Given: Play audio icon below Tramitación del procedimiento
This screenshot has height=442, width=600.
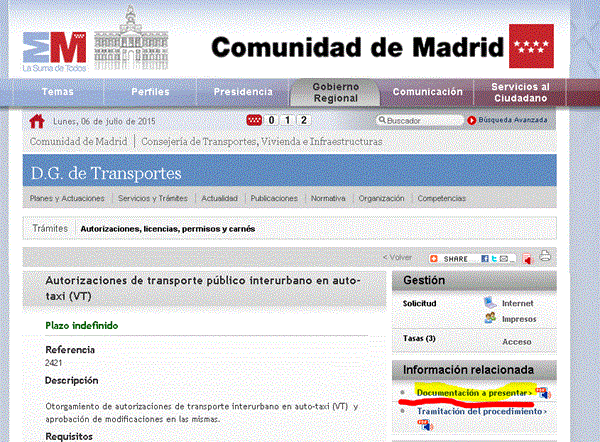Looking at the screenshot, I should (x=425, y=425).
